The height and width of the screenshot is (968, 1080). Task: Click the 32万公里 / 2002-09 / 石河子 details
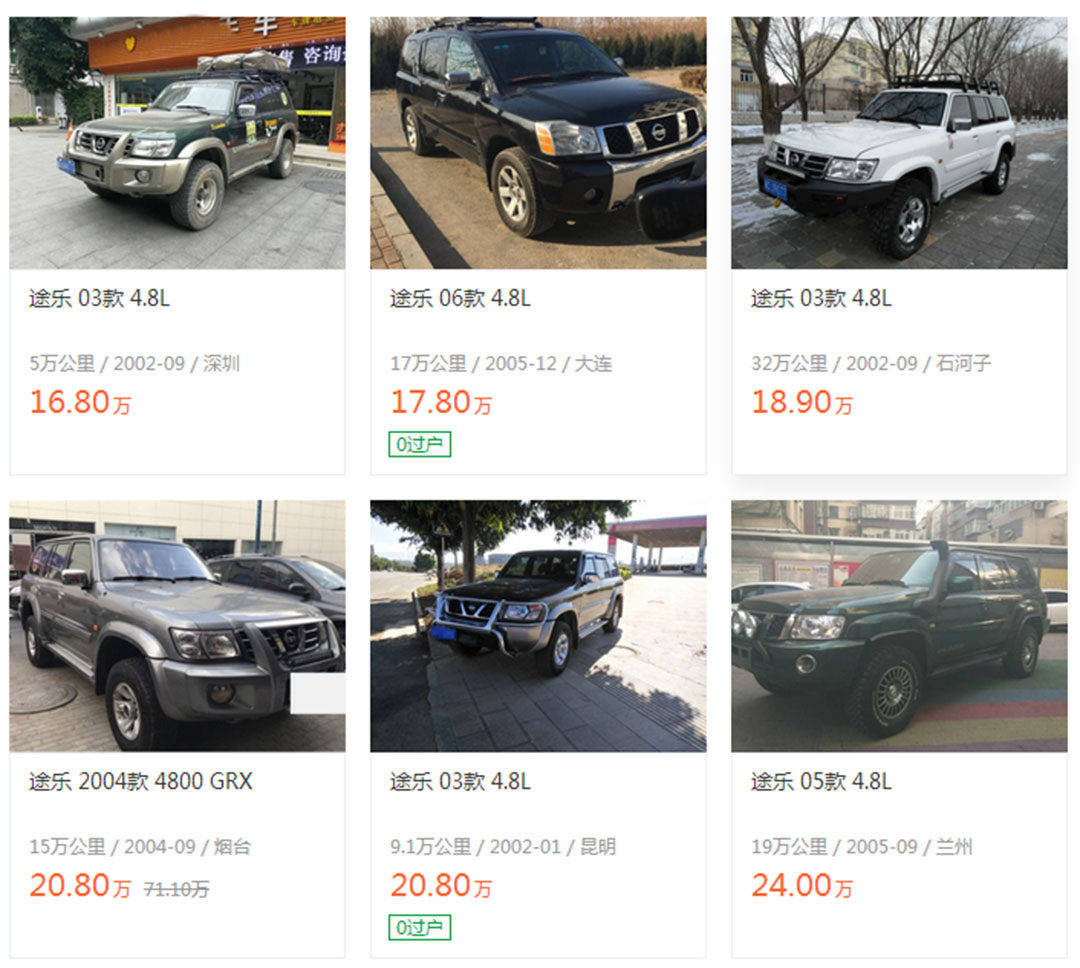point(871,363)
